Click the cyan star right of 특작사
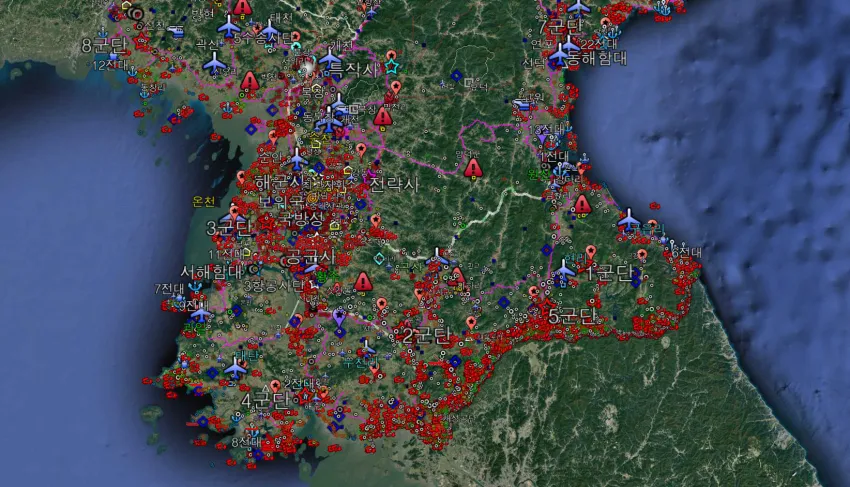This screenshot has height=487, width=850. coord(392,67)
